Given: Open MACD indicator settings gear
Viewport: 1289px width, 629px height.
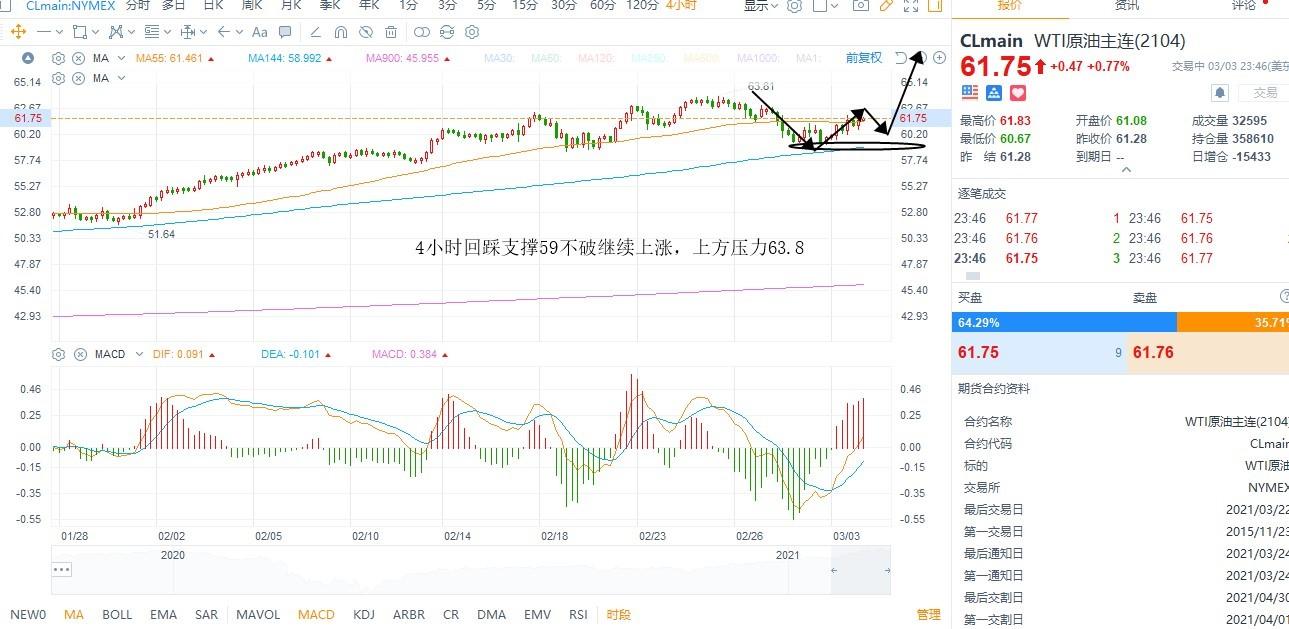Looking at the screenshot, I should pyautogui.click(x=58, y=354).
